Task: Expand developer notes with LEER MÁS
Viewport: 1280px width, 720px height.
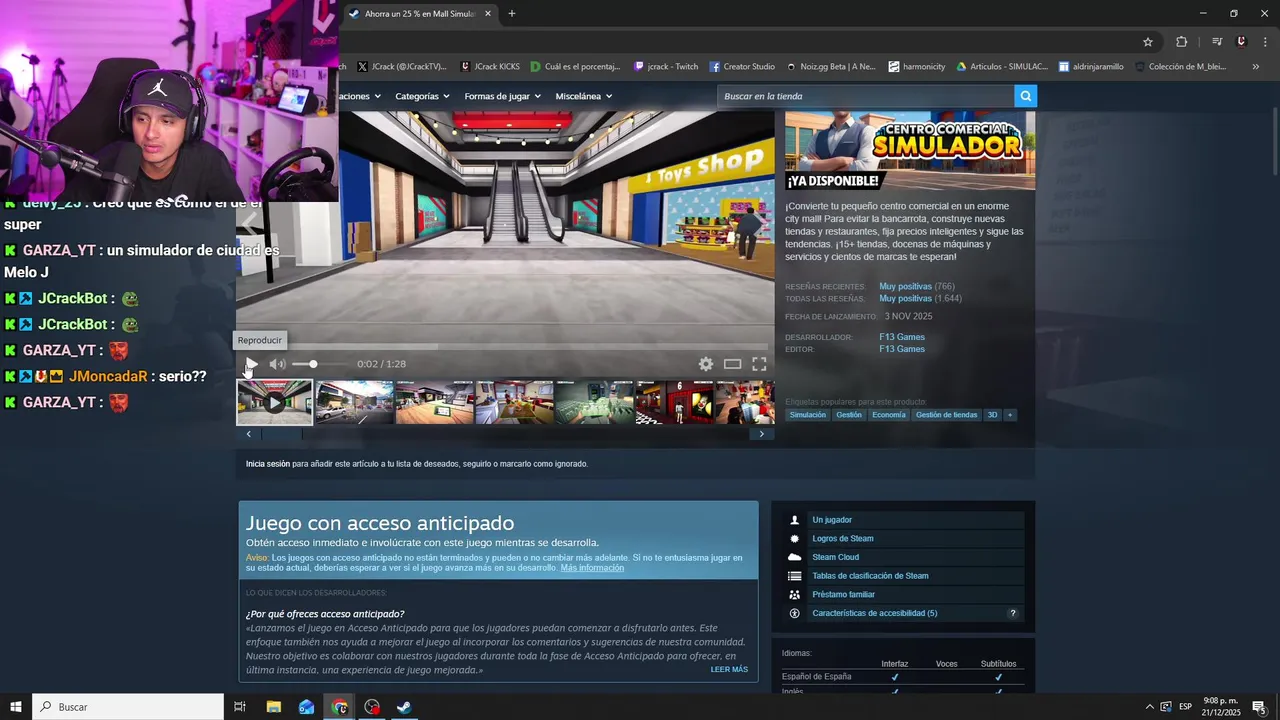Action: 729,670
